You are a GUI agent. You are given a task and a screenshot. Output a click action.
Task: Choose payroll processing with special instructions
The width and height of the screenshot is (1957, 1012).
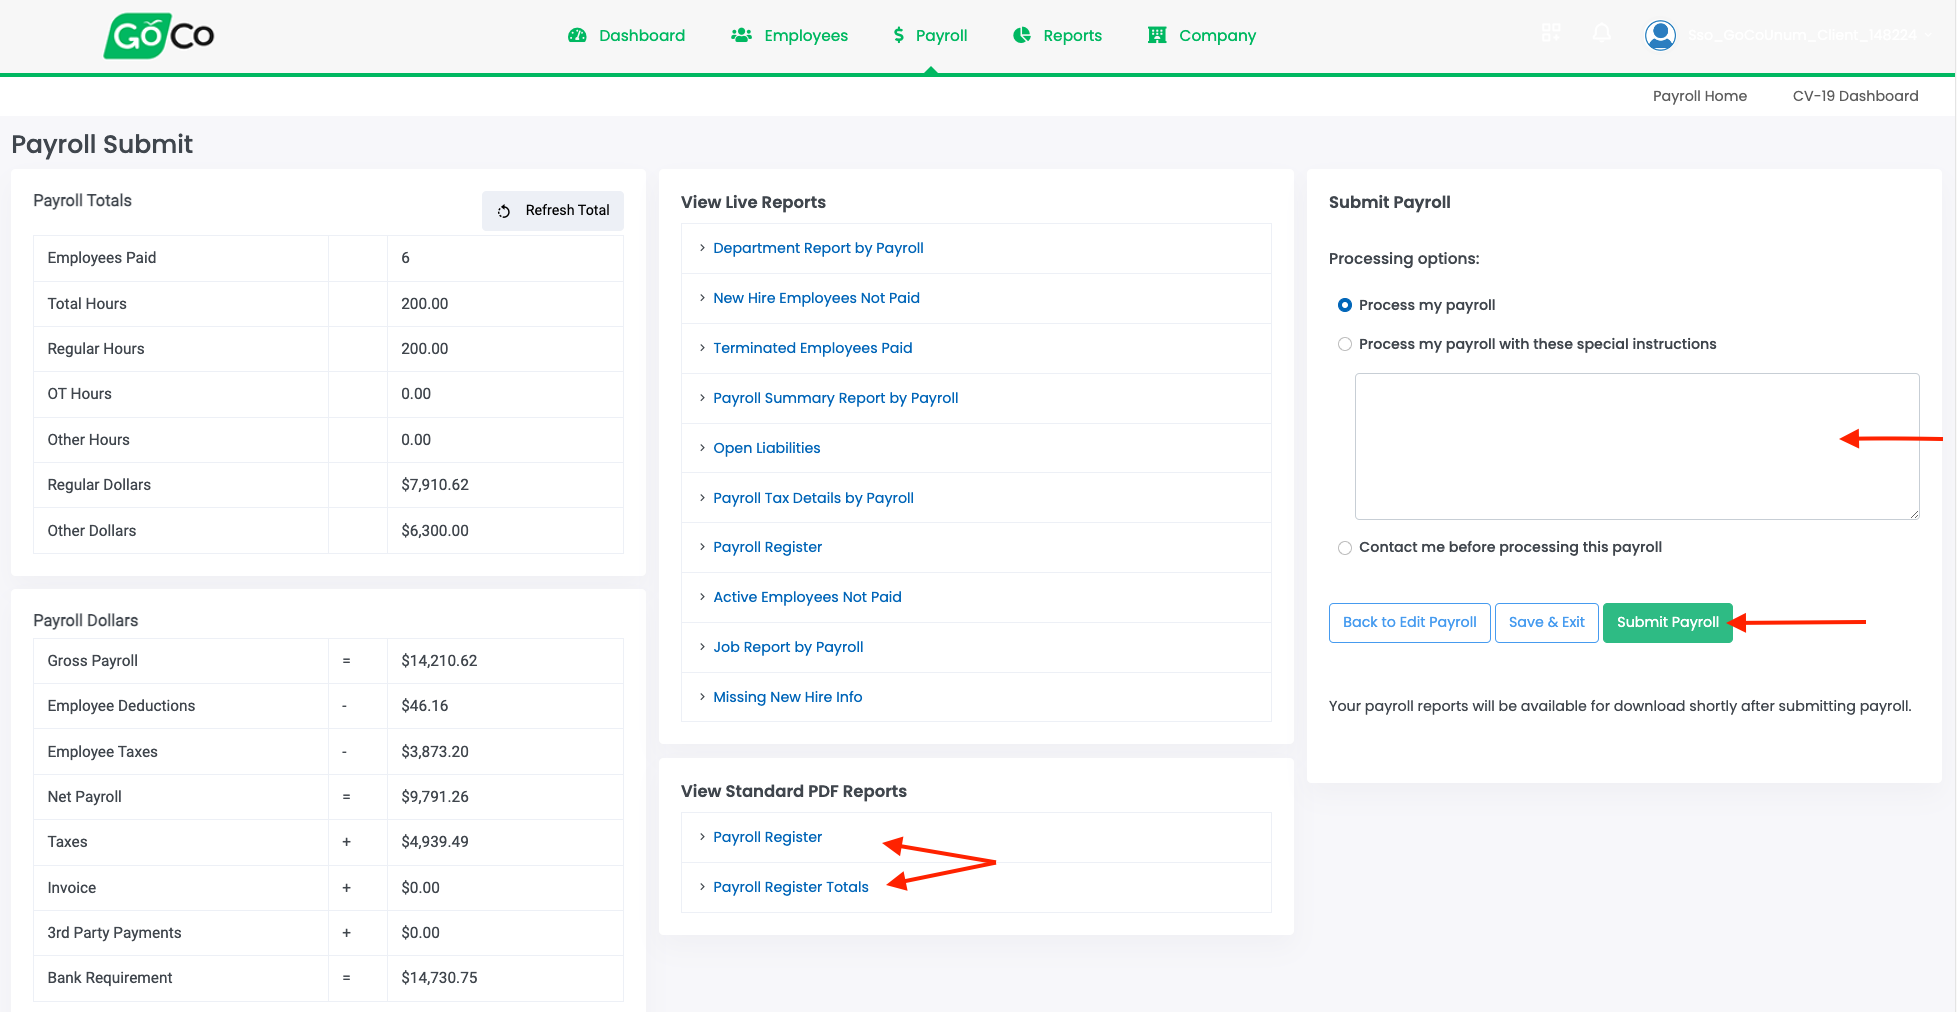1345,344
